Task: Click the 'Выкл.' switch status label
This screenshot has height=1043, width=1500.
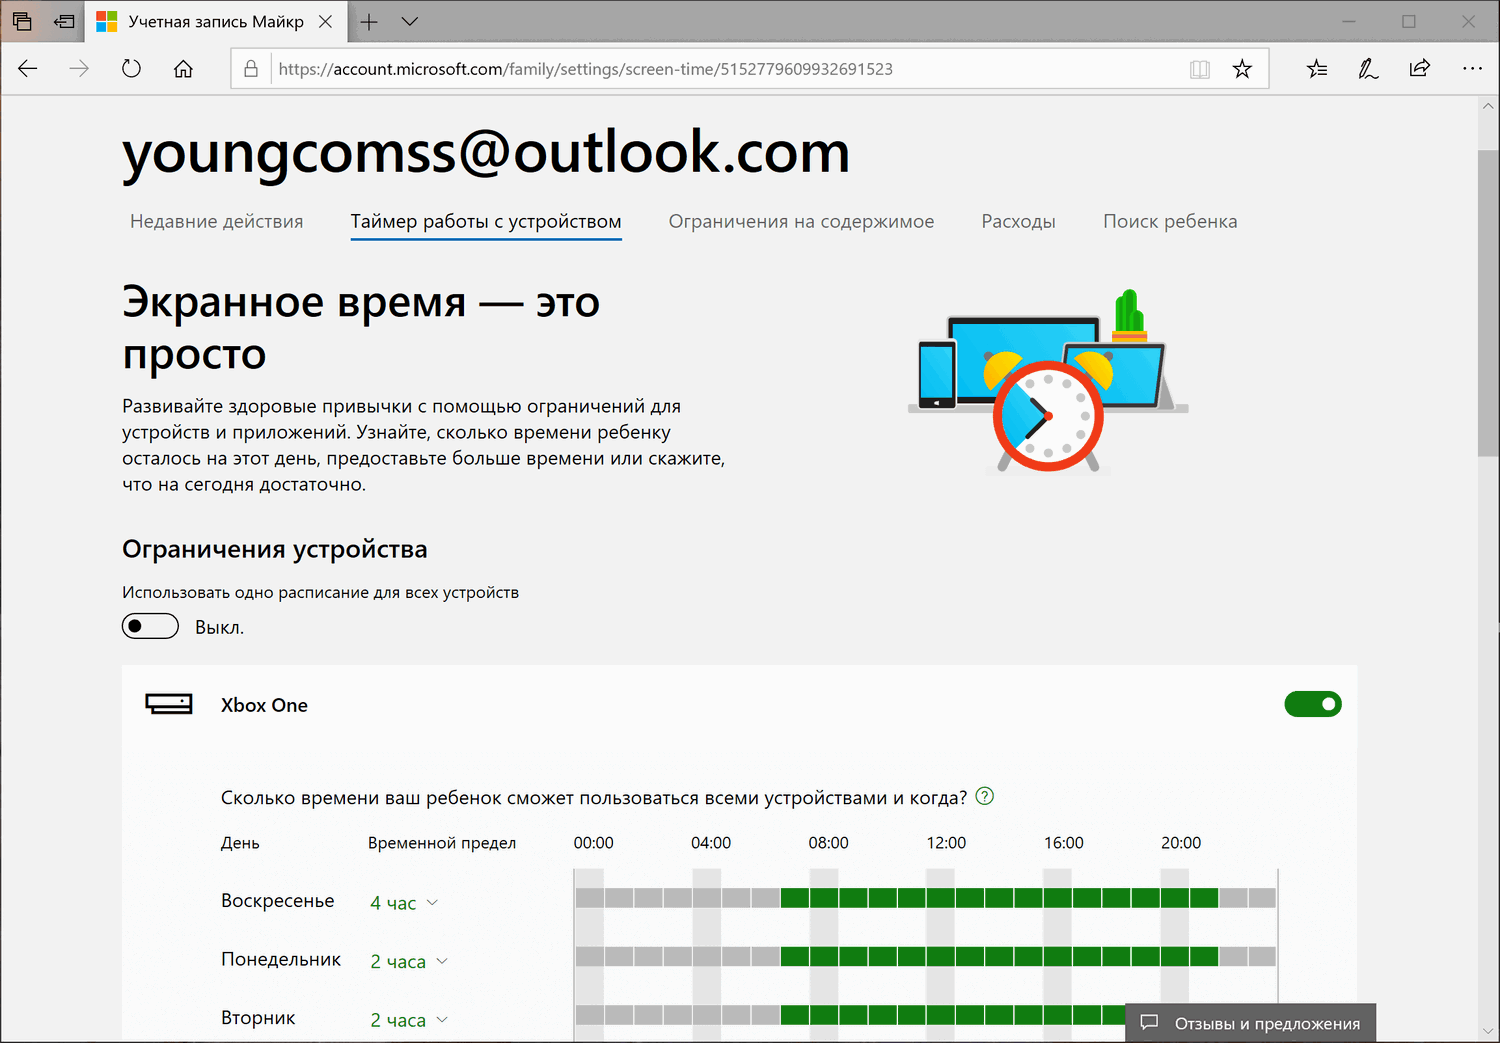Action: (219, 627)
